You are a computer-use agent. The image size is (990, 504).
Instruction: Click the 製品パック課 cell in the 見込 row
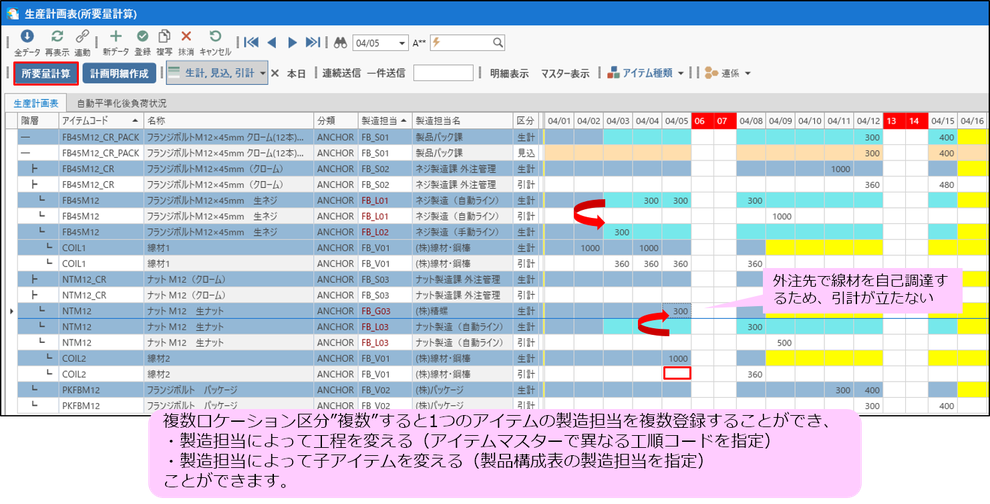pyautogui.click(x=462, y=153)
